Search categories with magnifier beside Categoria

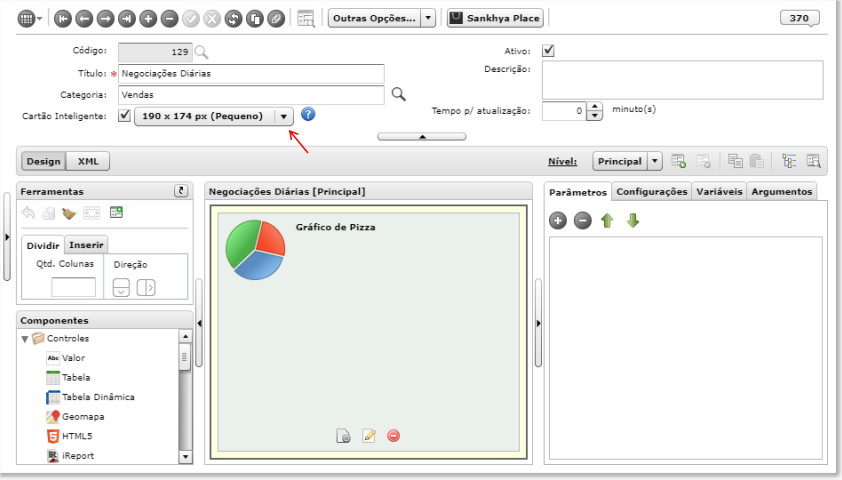pyautogui.click(x=398, y=94)
